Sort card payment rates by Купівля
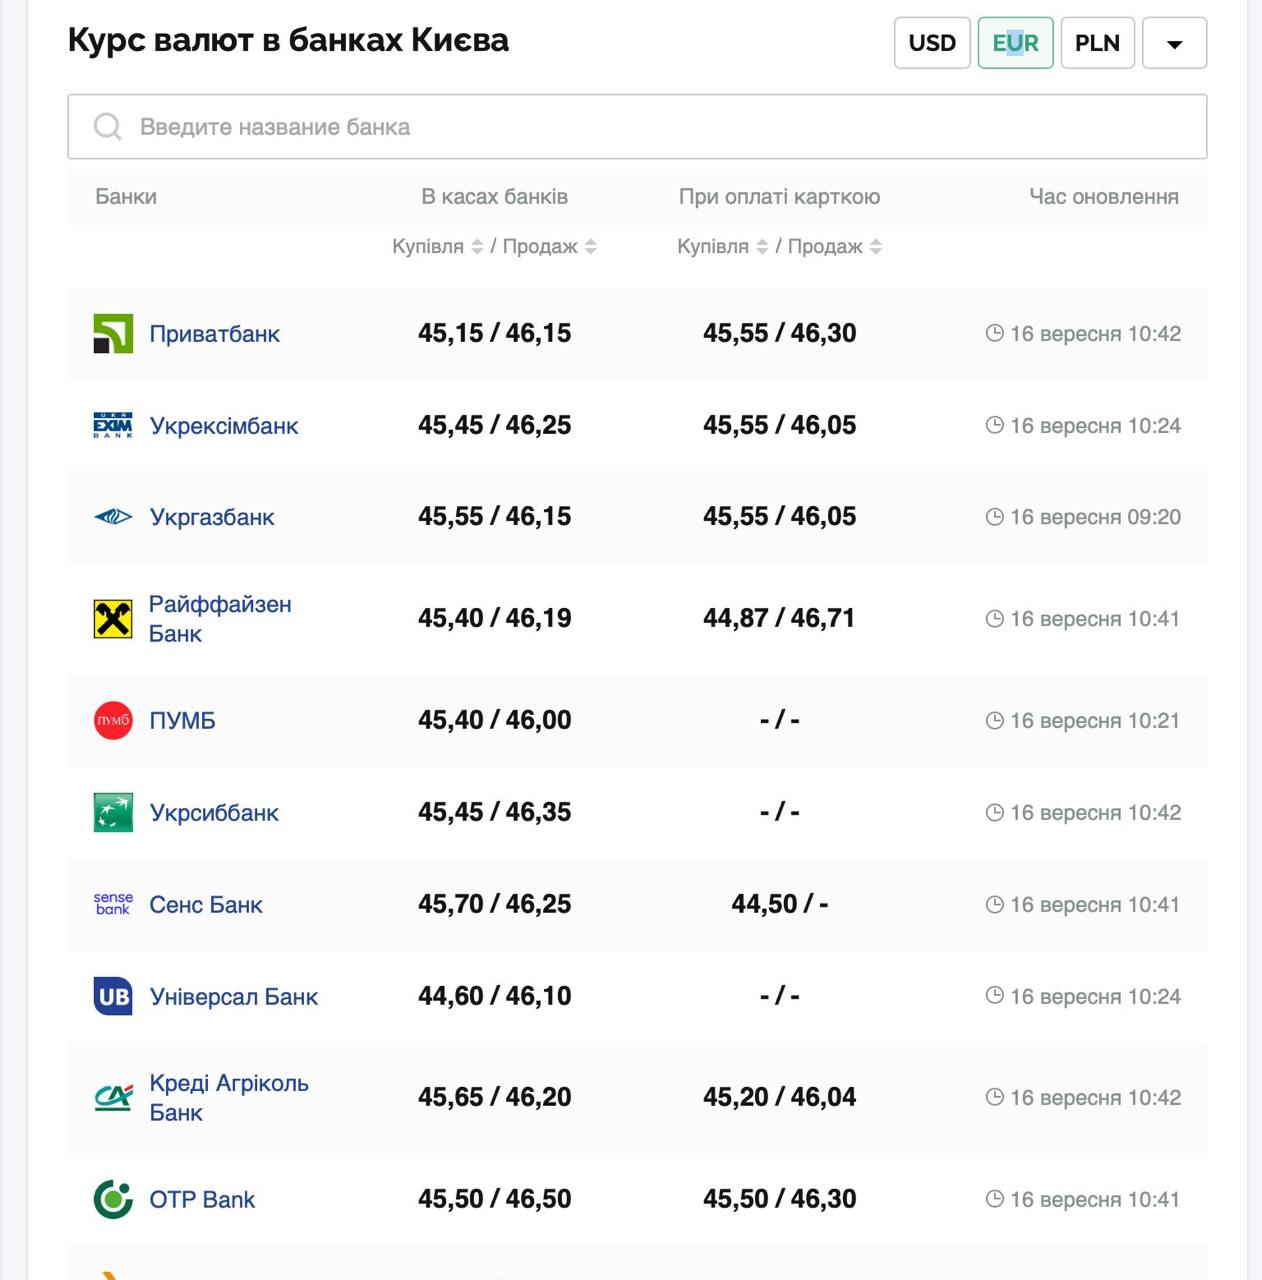1262x1280 pixels. [x=762, y=247]
